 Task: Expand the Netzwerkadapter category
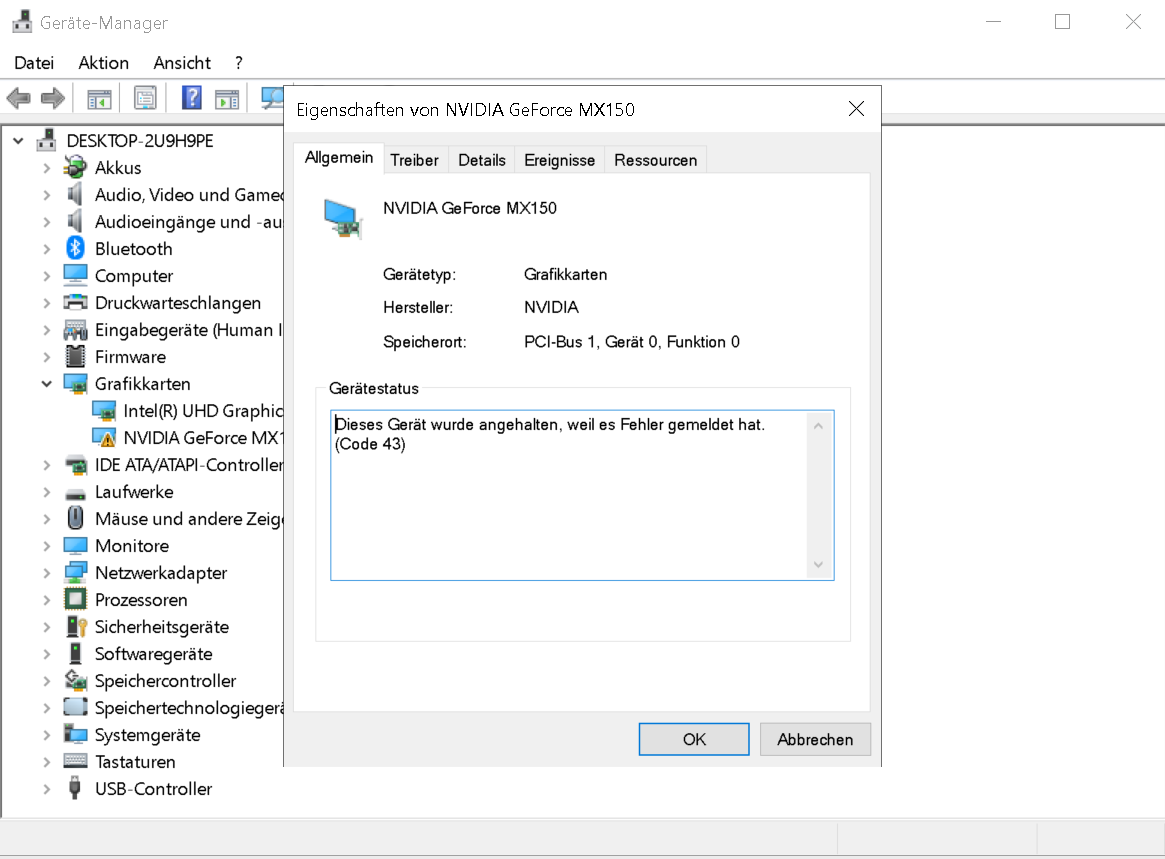pyautogui.click(x=47, y=573)
